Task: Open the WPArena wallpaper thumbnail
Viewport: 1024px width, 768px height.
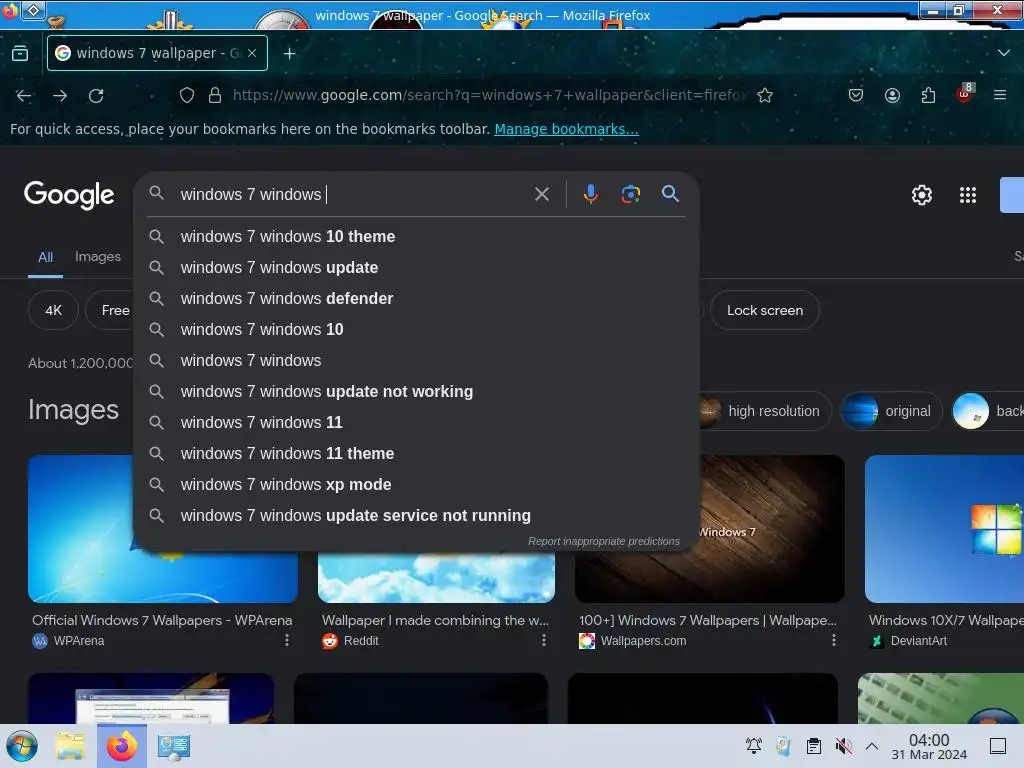Action: pos(82,529)
